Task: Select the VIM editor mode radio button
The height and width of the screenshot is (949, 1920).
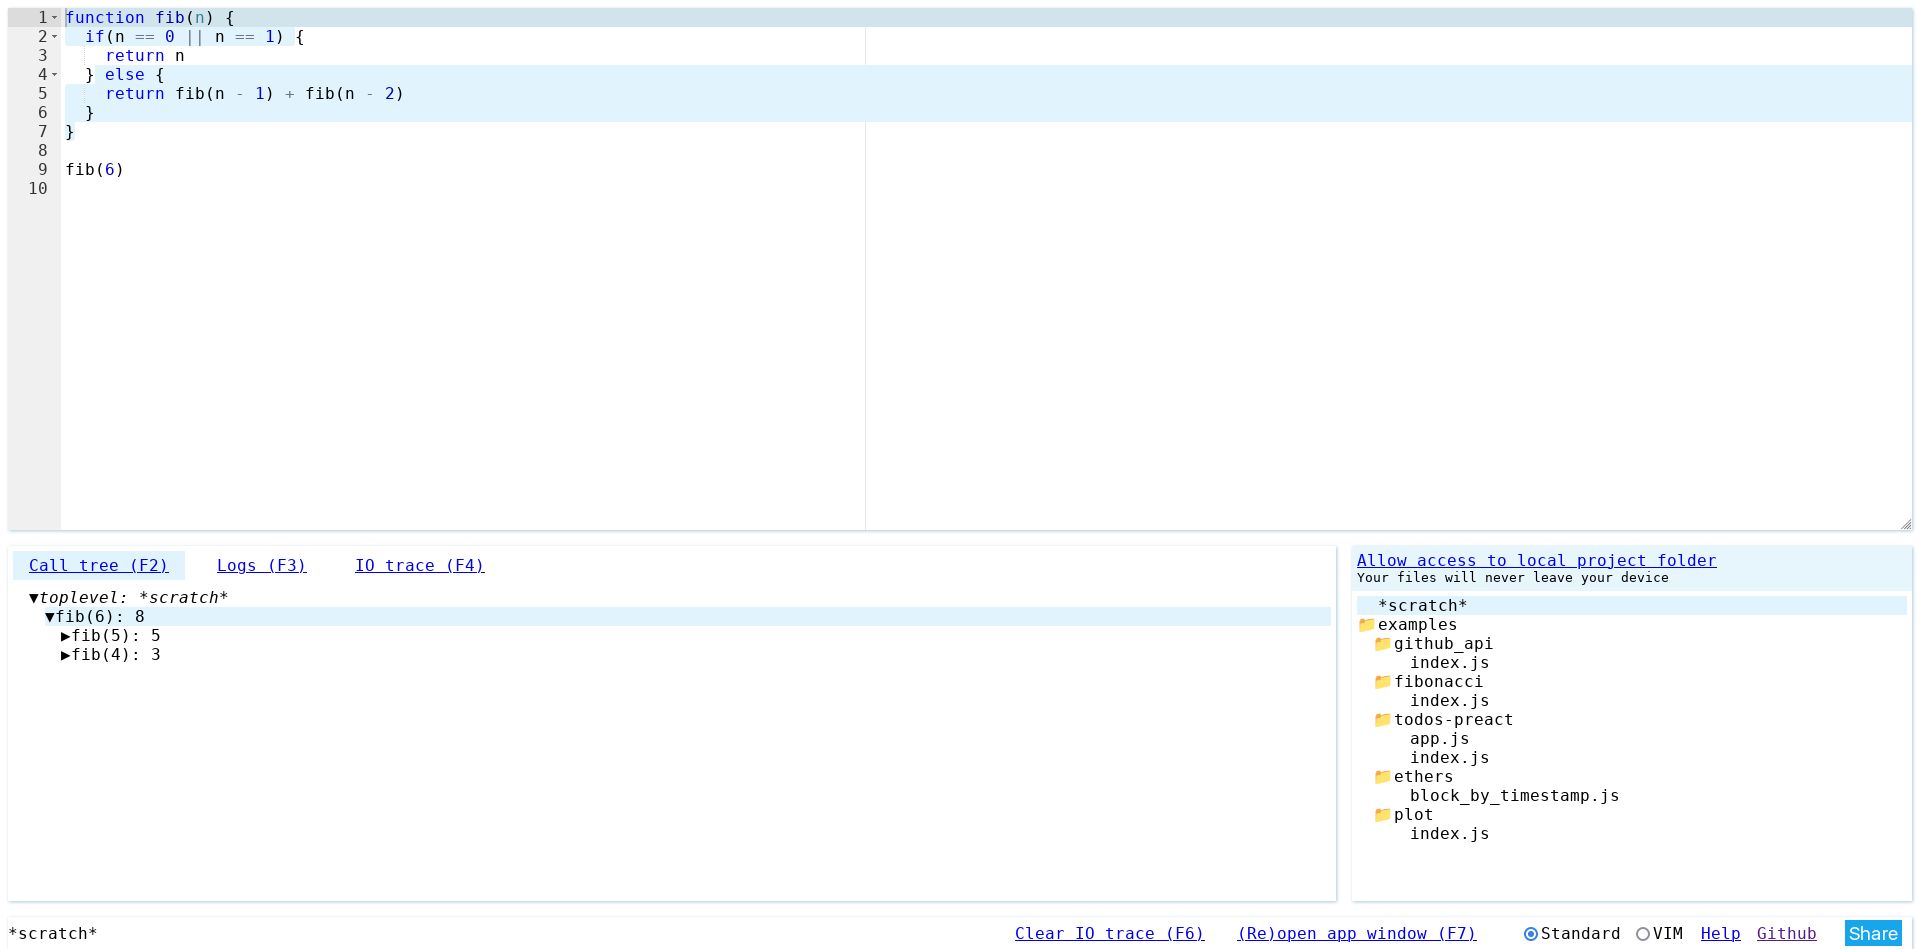Action: (x=1642, y=934)
